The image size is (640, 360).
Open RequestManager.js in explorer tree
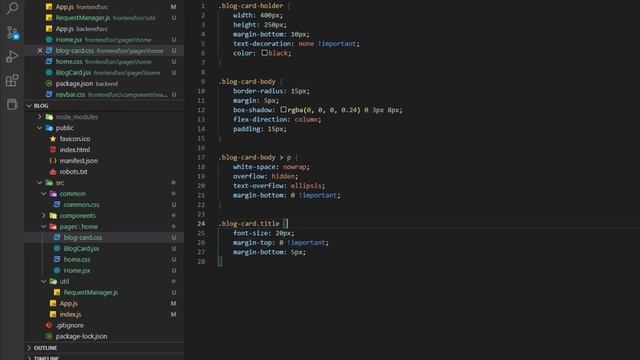104,292
